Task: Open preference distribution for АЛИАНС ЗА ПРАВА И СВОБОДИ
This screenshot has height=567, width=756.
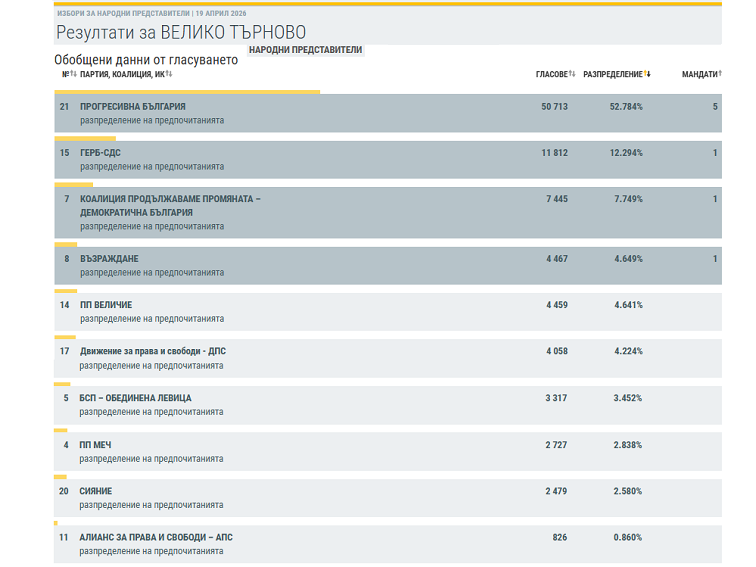Action: pyautogui.click(x=152, y=551)
